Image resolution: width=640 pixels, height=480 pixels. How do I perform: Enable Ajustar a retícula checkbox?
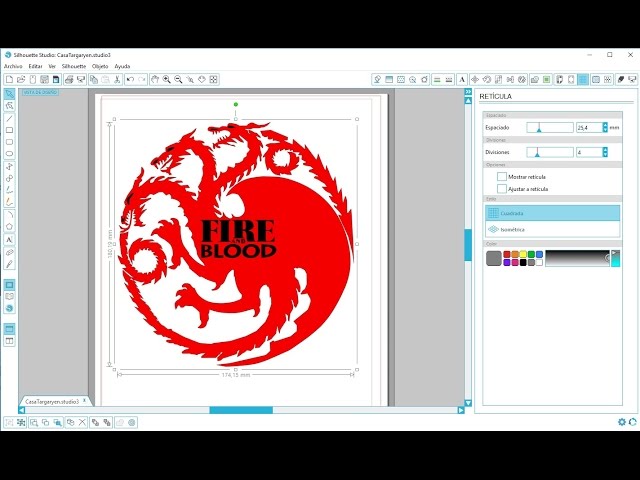point(502,189)
